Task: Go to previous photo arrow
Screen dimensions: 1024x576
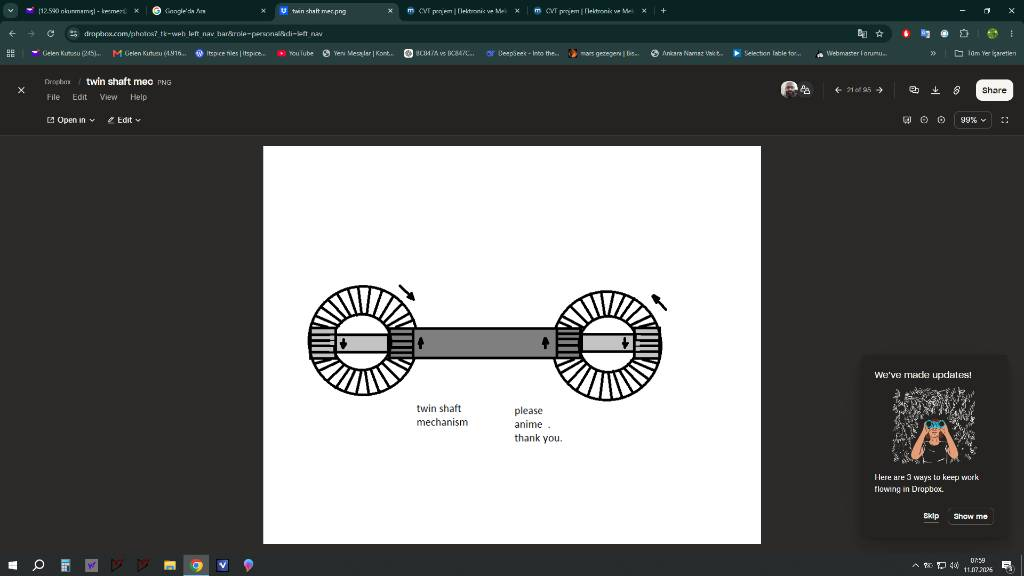Action: pyautogui.click(x=838, y=90)
